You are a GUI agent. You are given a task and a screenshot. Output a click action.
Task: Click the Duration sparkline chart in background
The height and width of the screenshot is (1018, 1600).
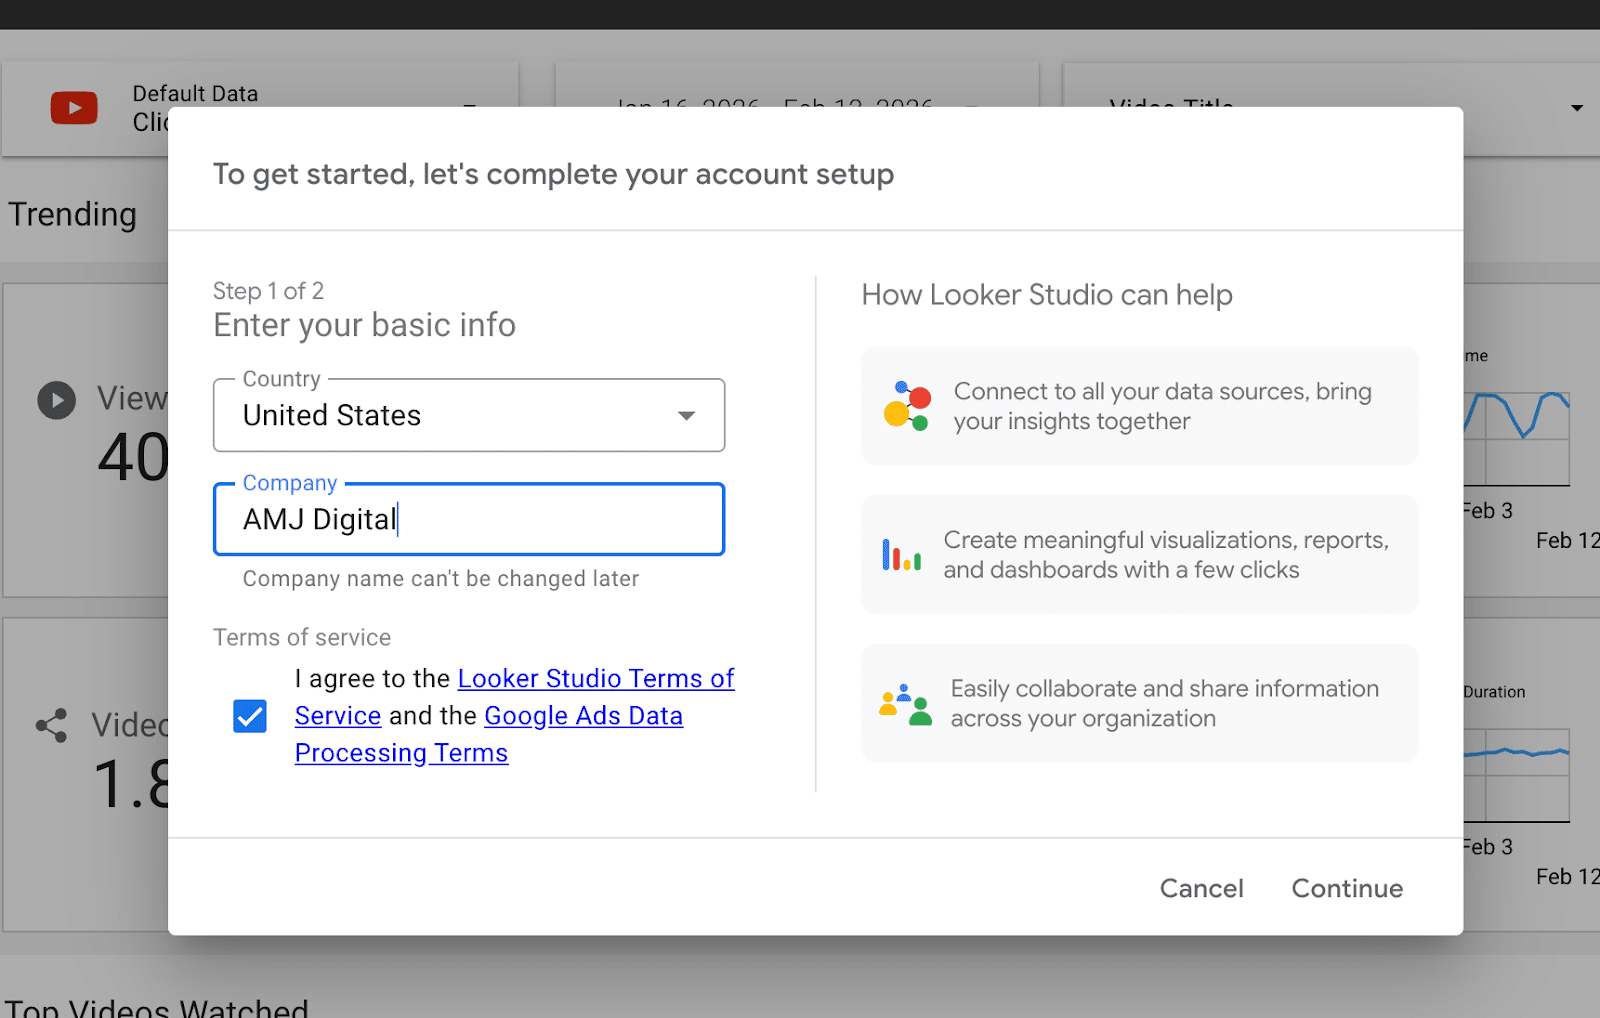click(x=1517, y=774)
